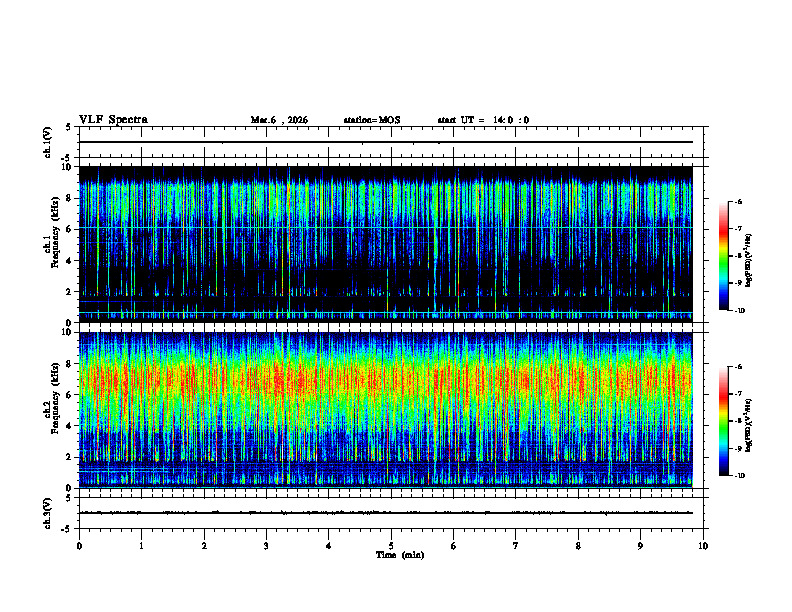The height and width of the screenshot is (612, 792).
Task: Click the ch.2 color bar "log(PSD)" unit label
Action: [749, 425]
